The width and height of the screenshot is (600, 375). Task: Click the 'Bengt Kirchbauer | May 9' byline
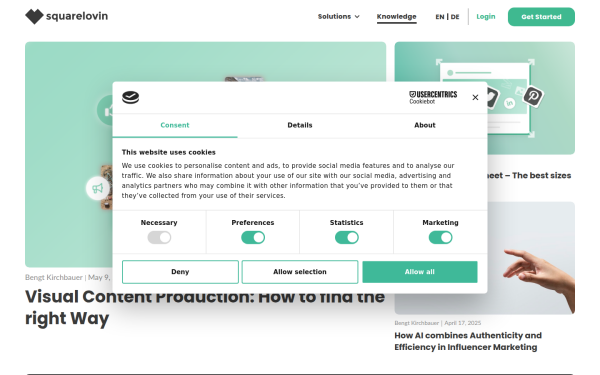click(68, 277)
